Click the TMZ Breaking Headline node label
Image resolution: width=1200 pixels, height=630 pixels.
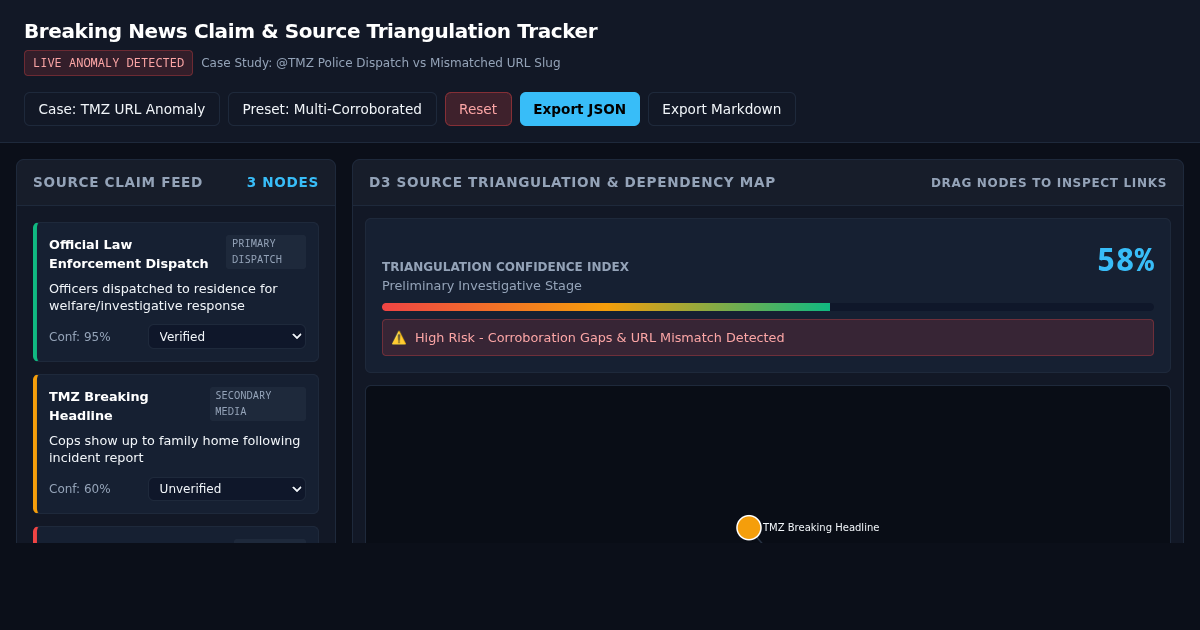coord(821,528)
